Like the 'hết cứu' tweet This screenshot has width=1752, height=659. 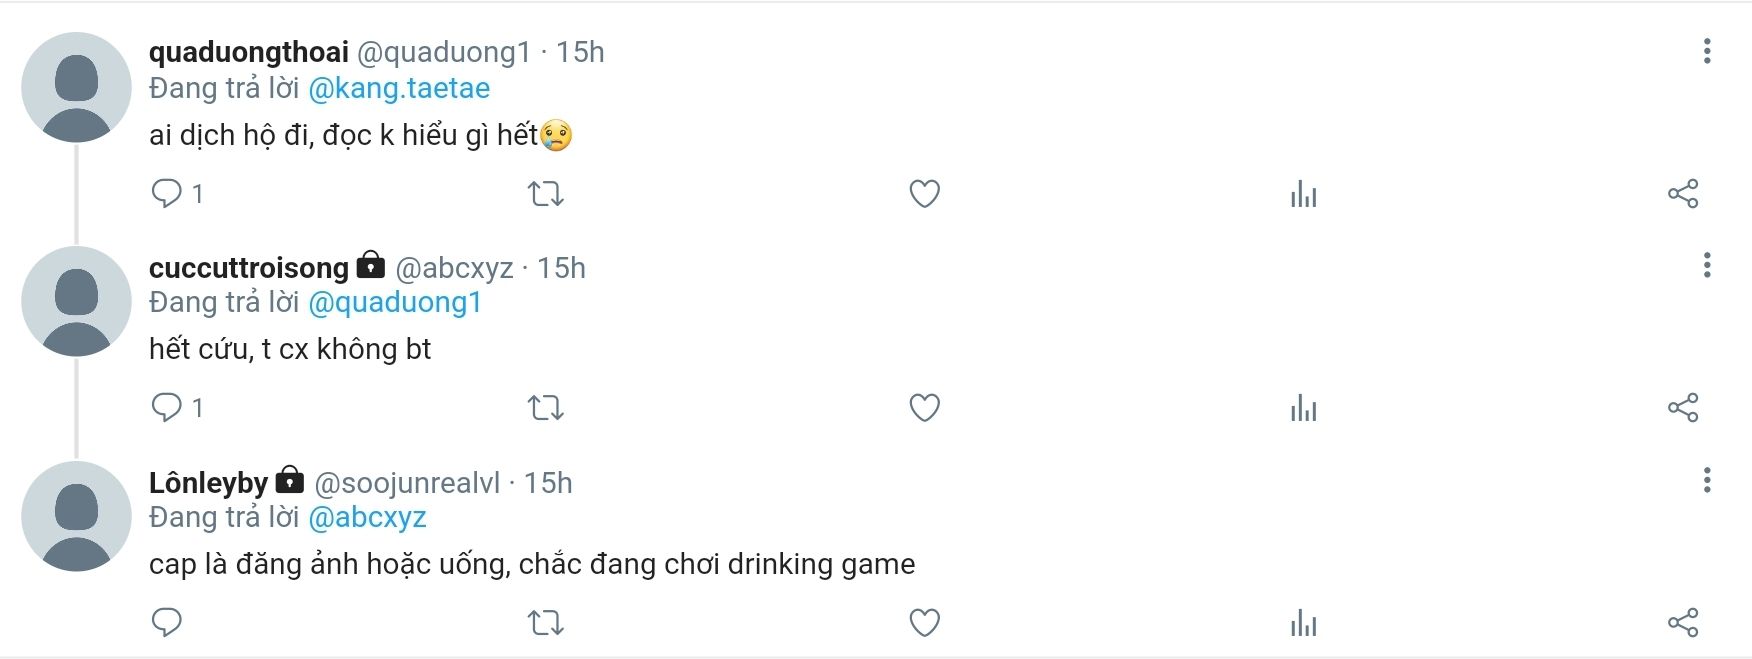pos(924,407)
